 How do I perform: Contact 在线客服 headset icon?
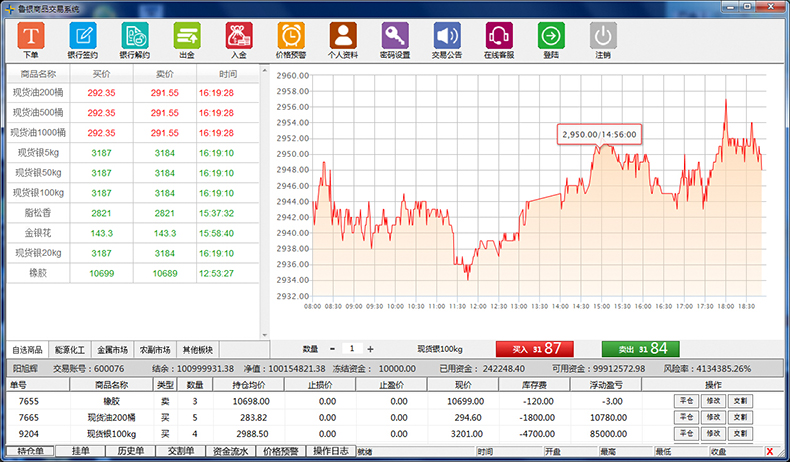point(499,36)
